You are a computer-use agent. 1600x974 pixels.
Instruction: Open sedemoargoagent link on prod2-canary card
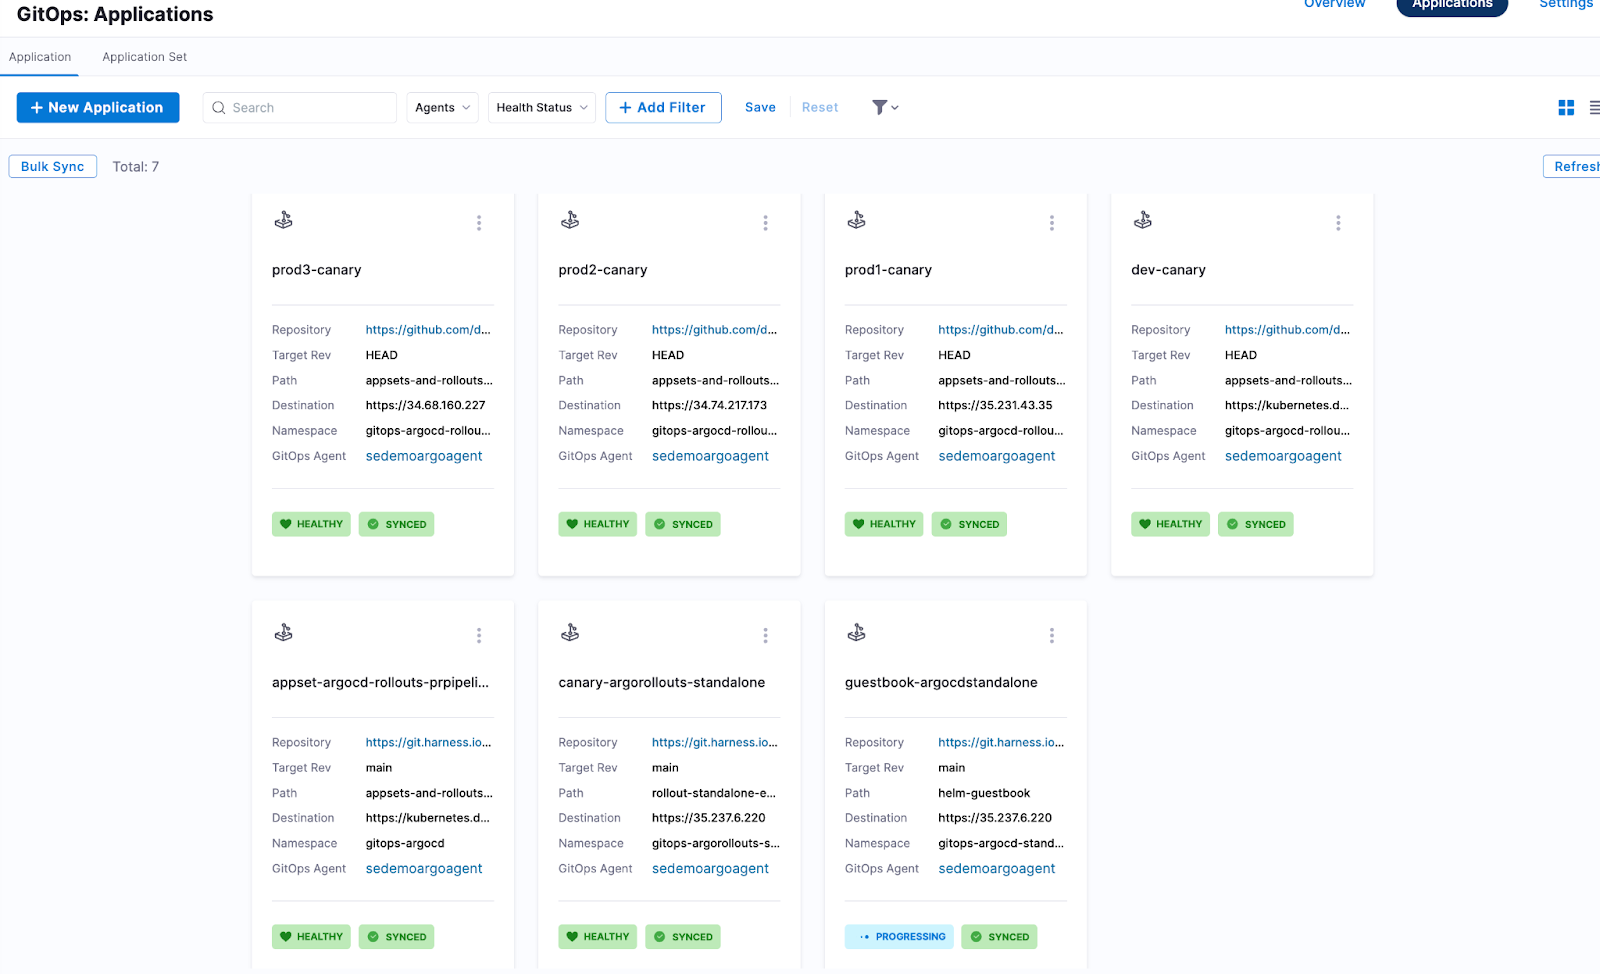(x=710, y=456)
